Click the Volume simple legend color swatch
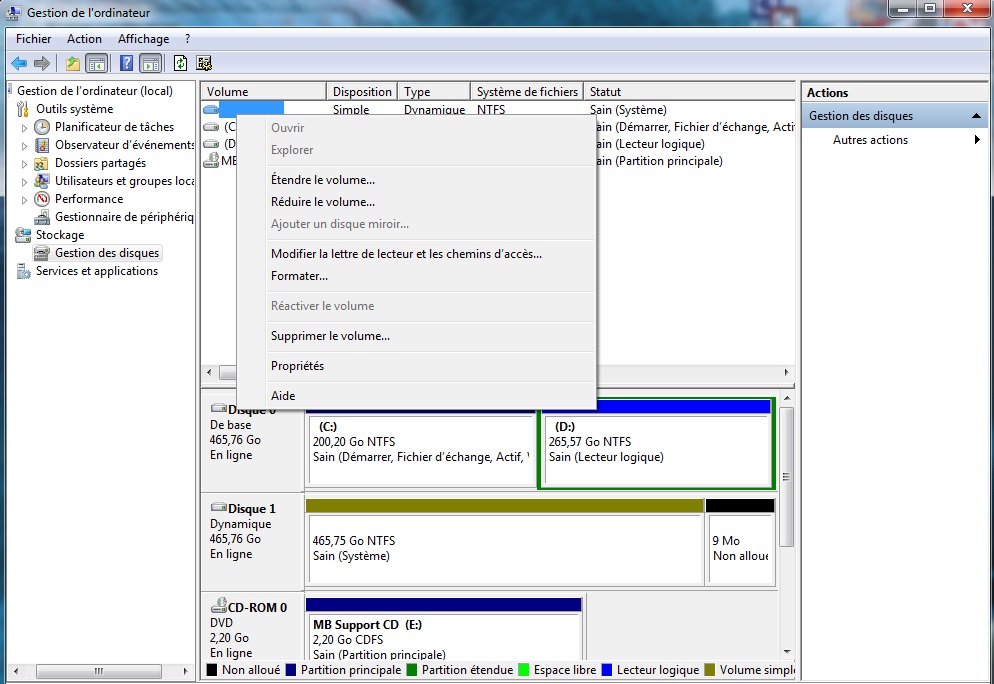The height and width of the screenshot is (684, 994). pos(711,670)
